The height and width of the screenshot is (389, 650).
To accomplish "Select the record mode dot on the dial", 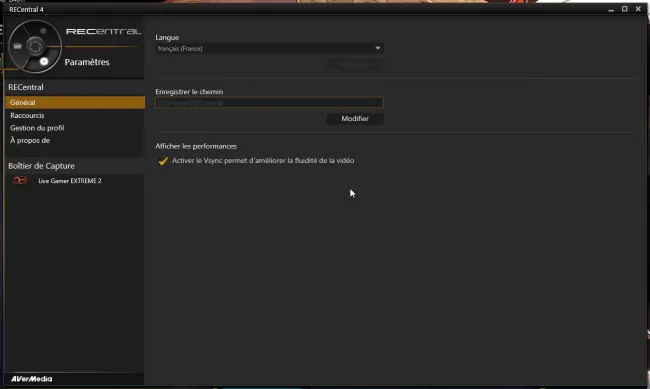I will click(43, 31).
